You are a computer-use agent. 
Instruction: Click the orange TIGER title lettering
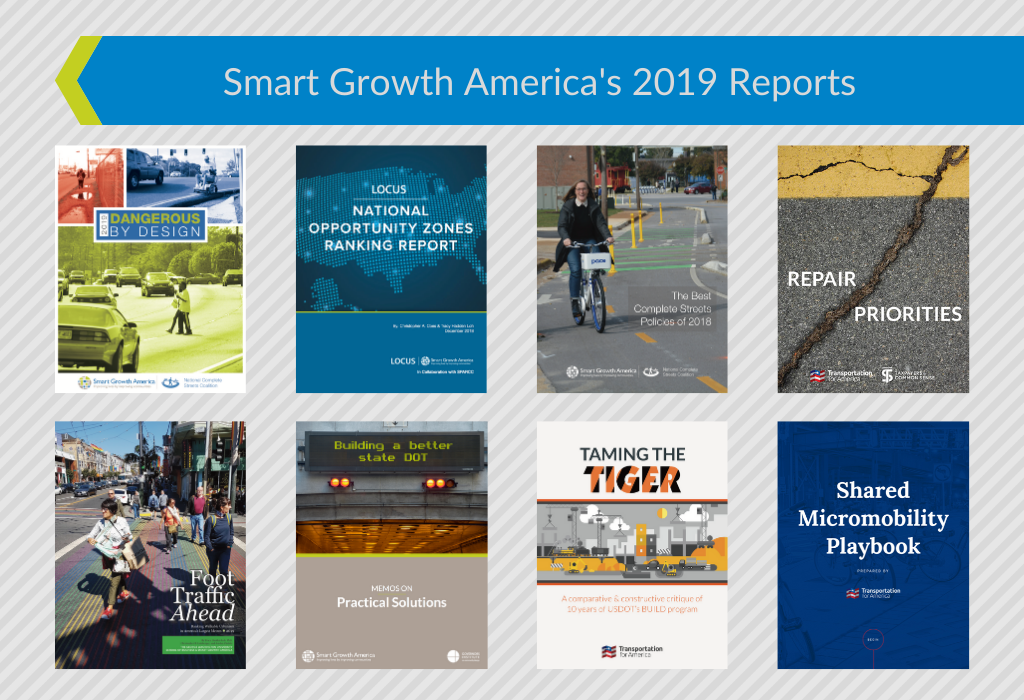pyautogui.click(x=632, y=479)
